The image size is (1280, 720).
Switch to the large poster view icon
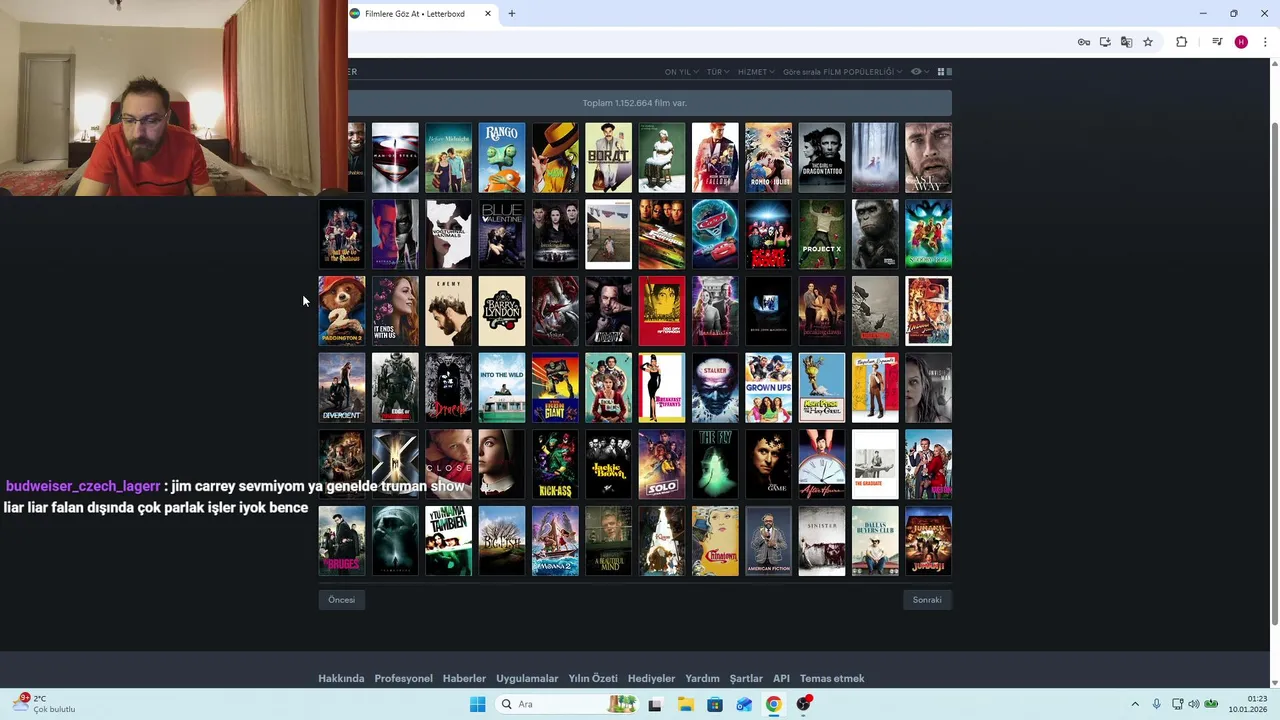(x=949, y=72)
